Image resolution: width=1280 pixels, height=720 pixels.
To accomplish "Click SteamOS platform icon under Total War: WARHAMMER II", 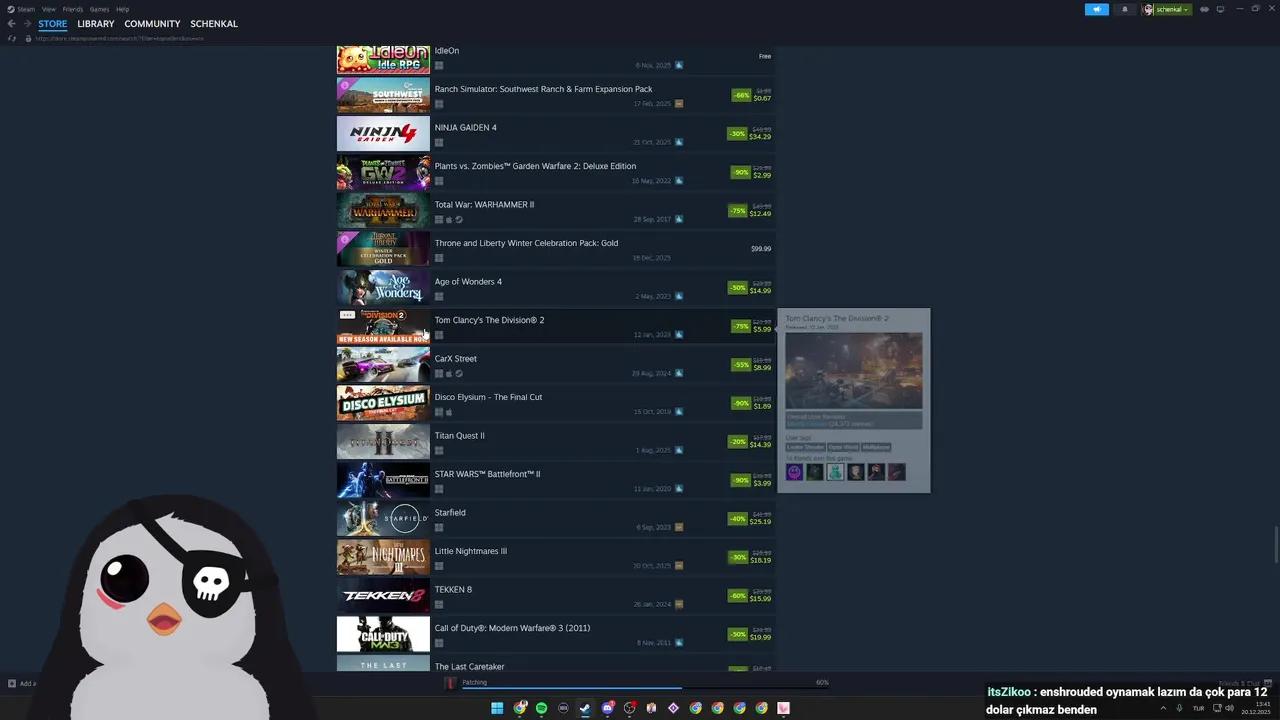I will click(459, 220).
